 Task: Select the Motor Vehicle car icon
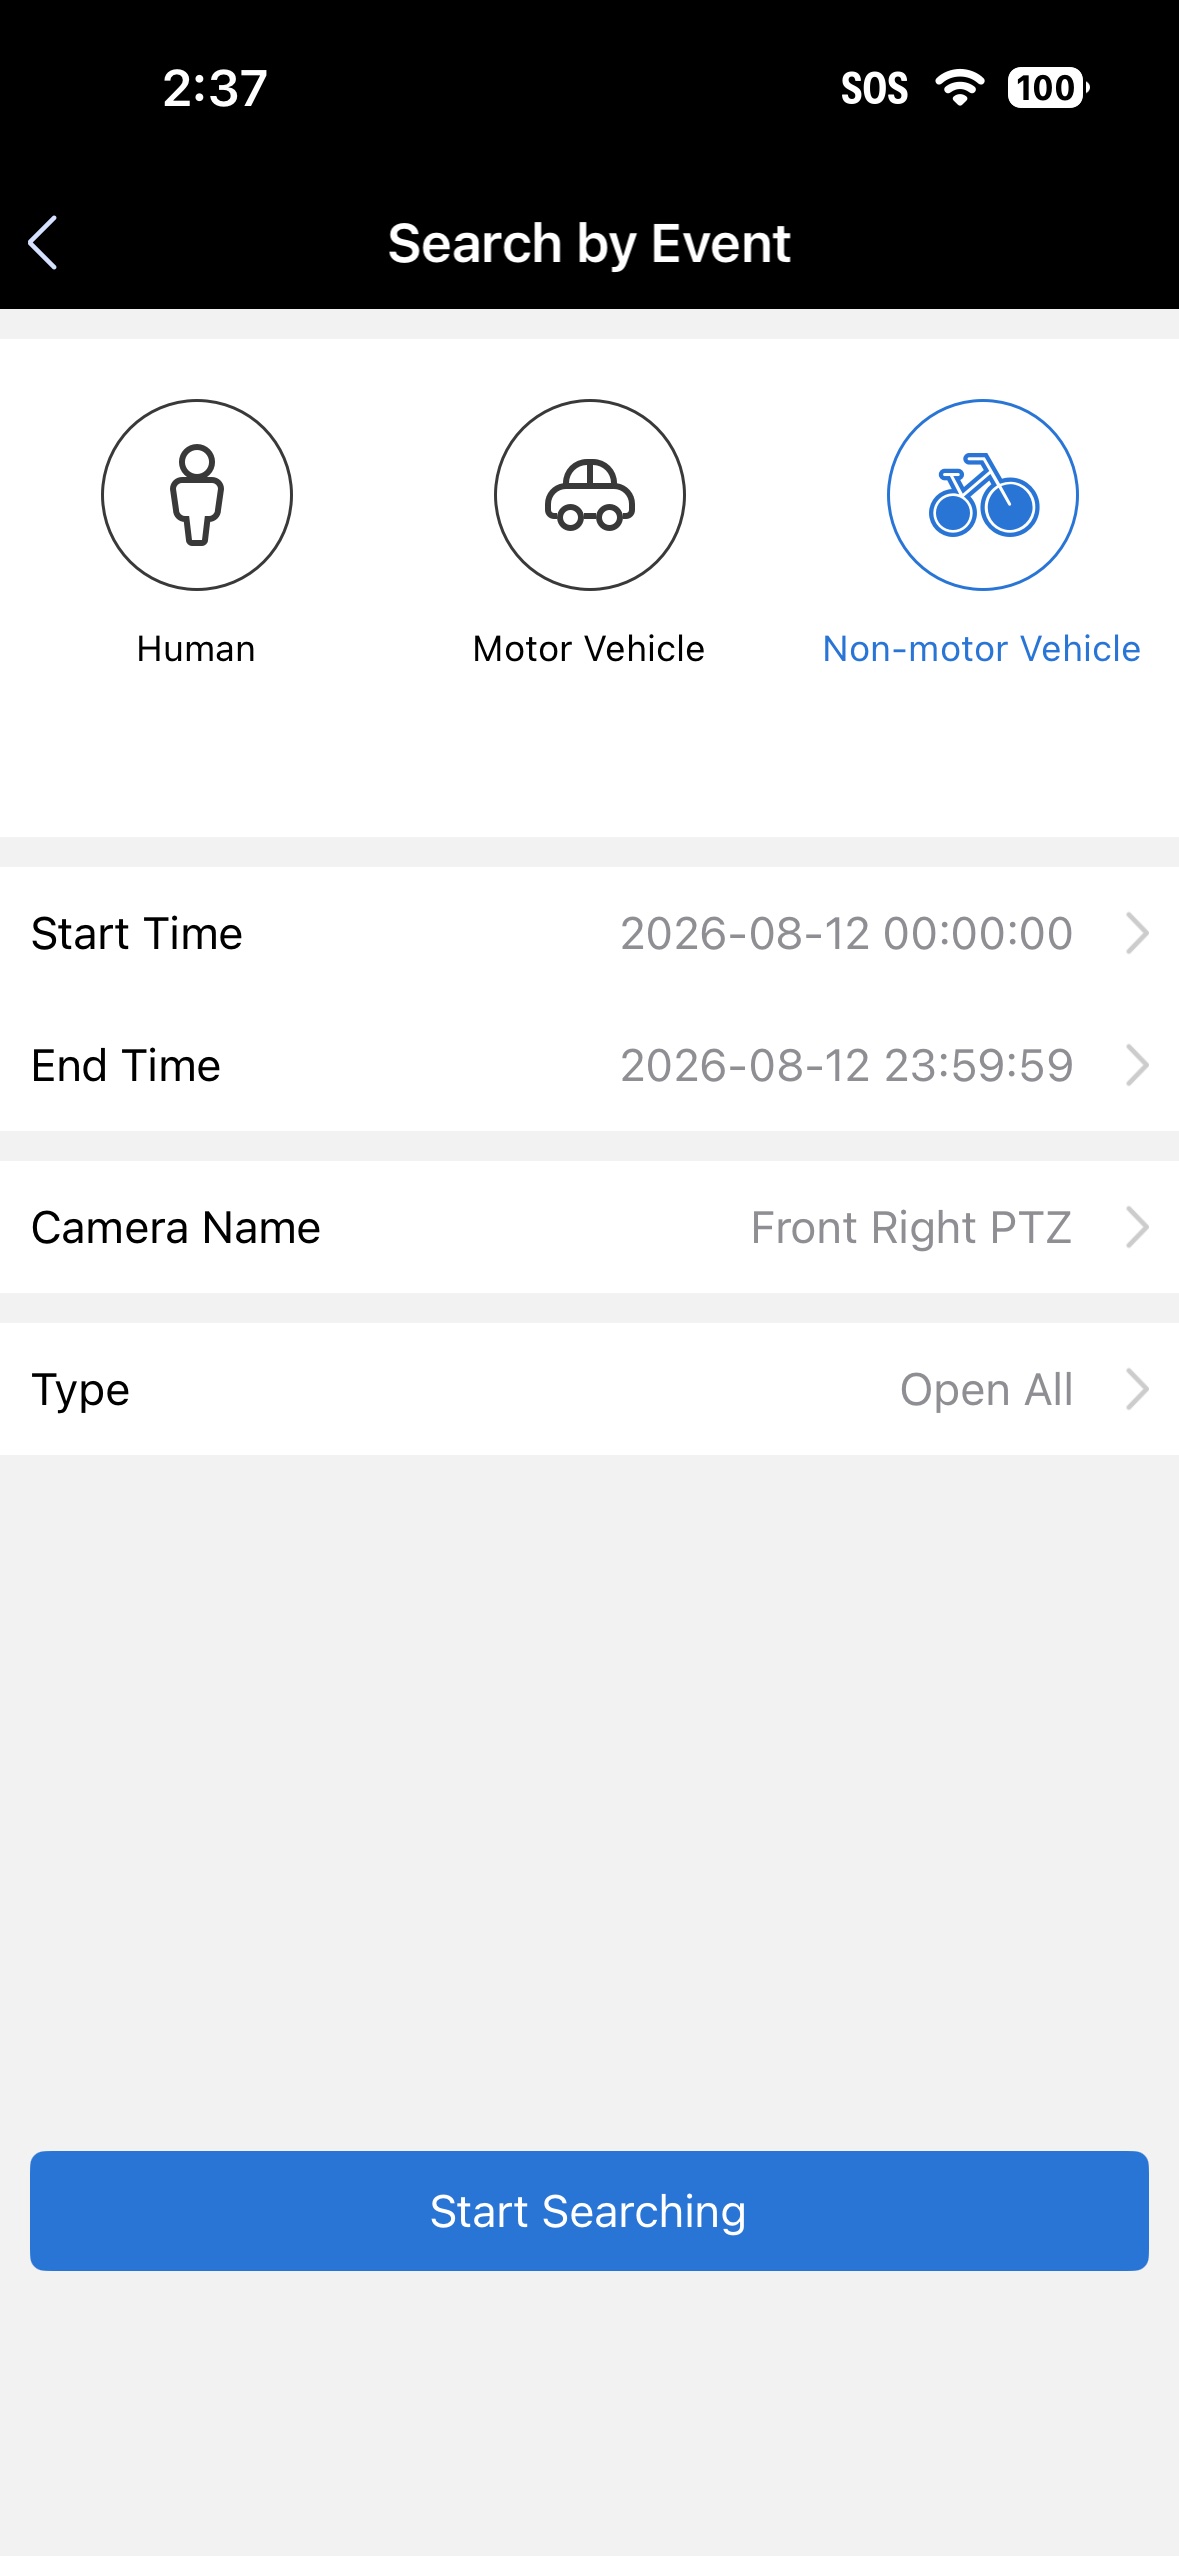(x=590, y=495)
